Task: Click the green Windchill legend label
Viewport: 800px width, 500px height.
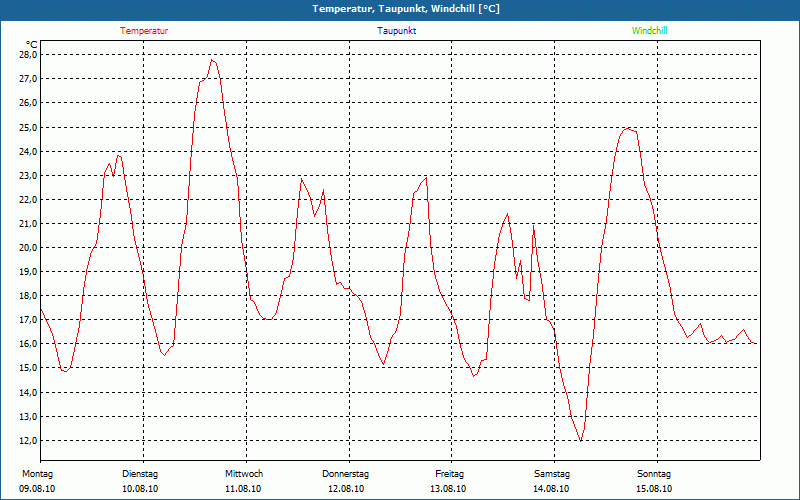Action: (649, 31)
